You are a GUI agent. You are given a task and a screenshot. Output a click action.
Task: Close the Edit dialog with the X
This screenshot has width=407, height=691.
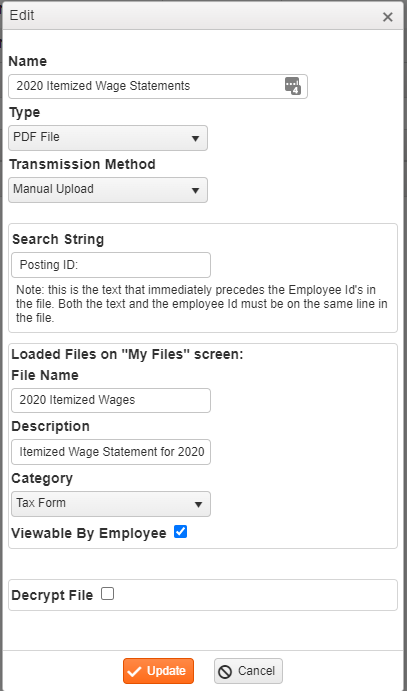click(x=388, y=17)
